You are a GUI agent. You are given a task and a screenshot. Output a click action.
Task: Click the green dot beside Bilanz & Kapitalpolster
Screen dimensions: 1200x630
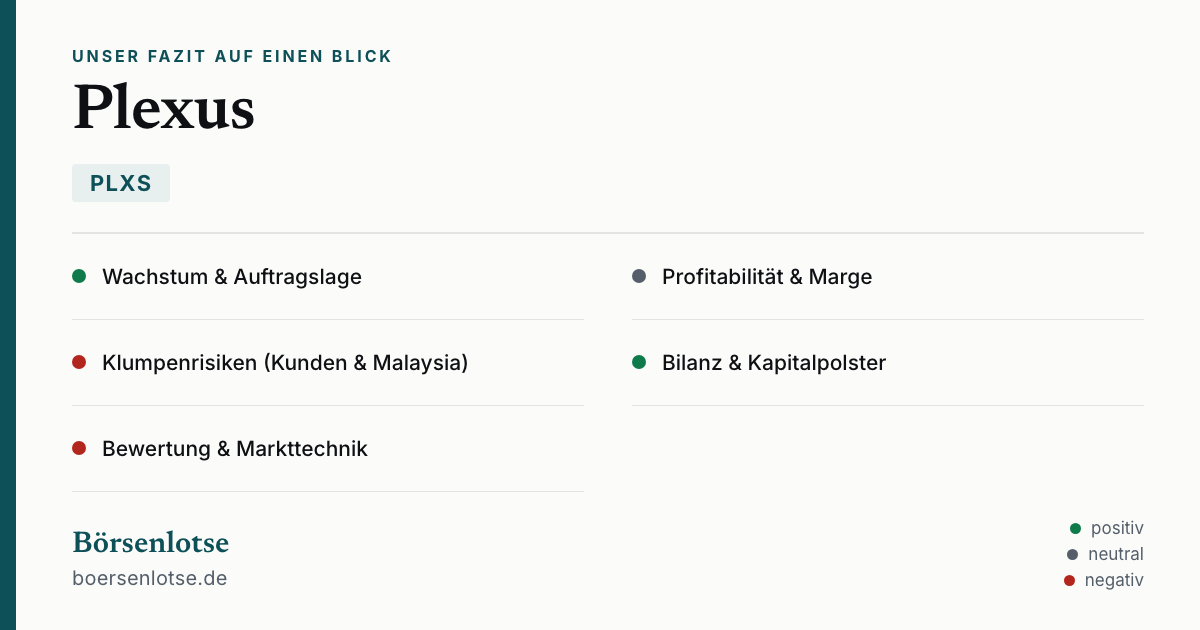pos(639,362)
